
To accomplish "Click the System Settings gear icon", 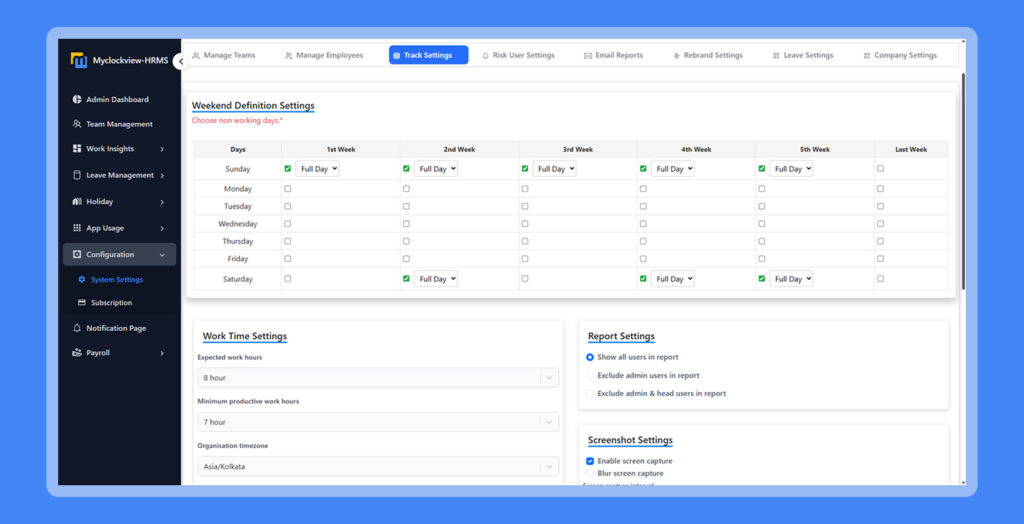I will tap(82, 280).
